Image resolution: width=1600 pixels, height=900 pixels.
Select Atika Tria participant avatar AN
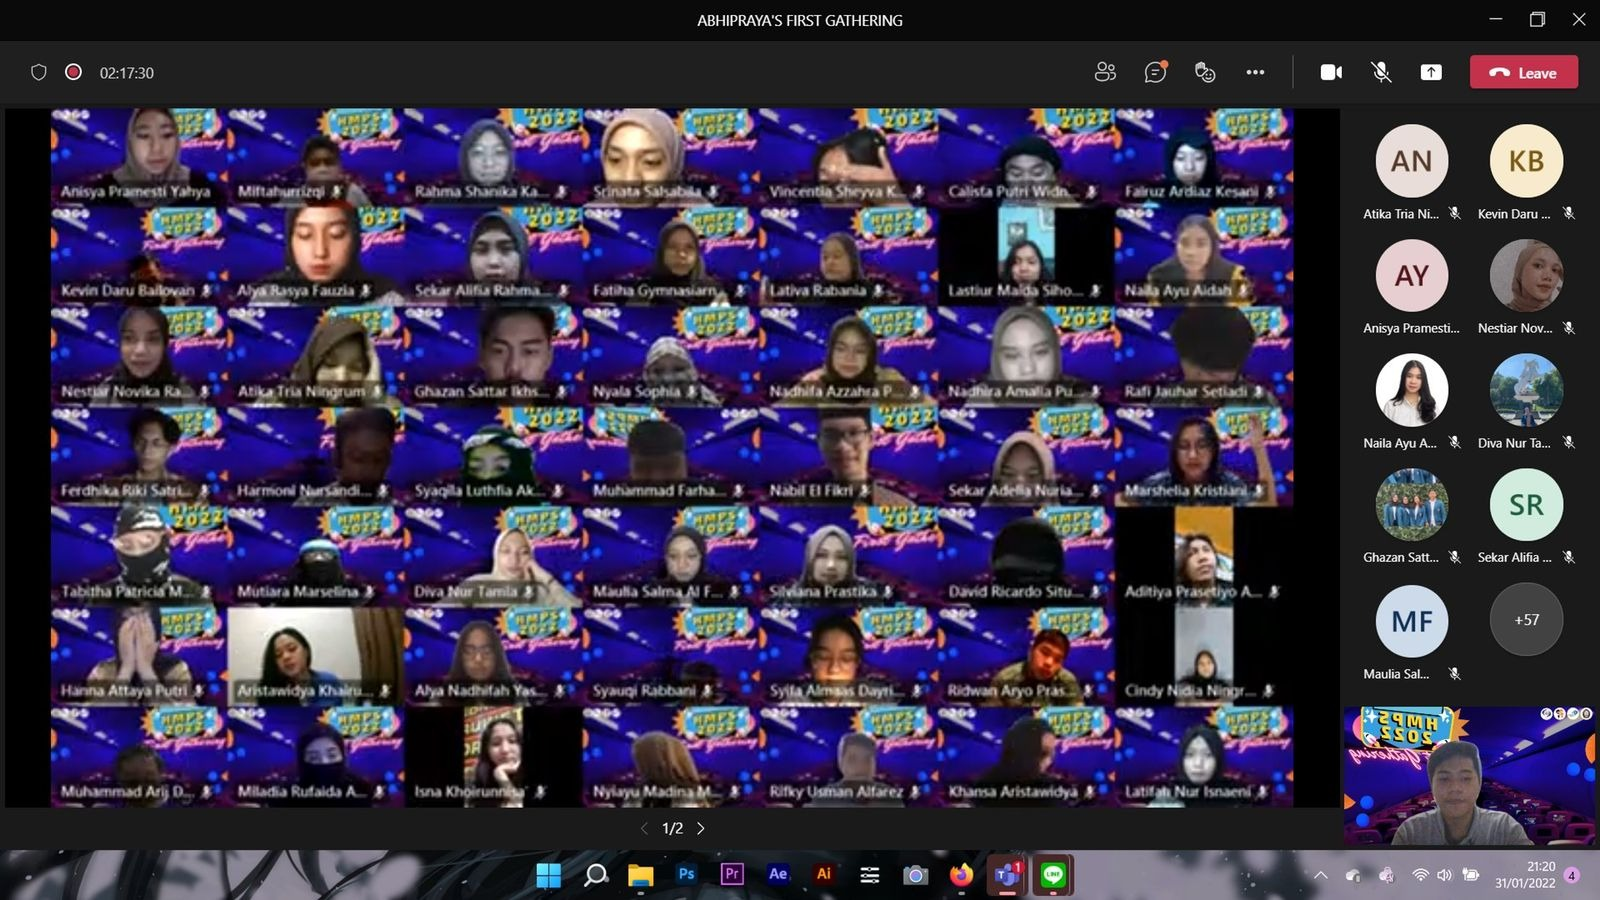click(1411, 161)
